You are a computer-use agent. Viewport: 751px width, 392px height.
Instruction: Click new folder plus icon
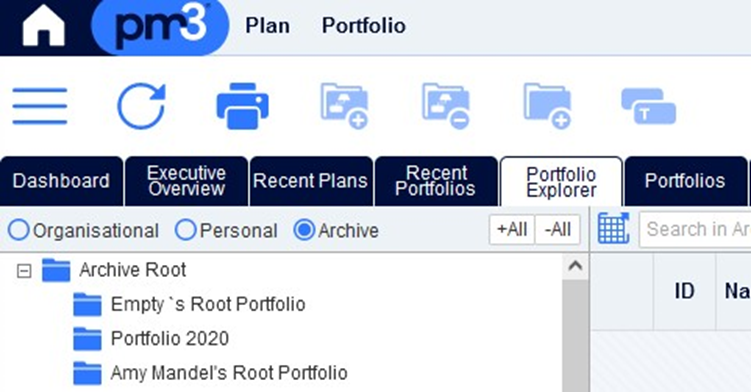point(547,106)
